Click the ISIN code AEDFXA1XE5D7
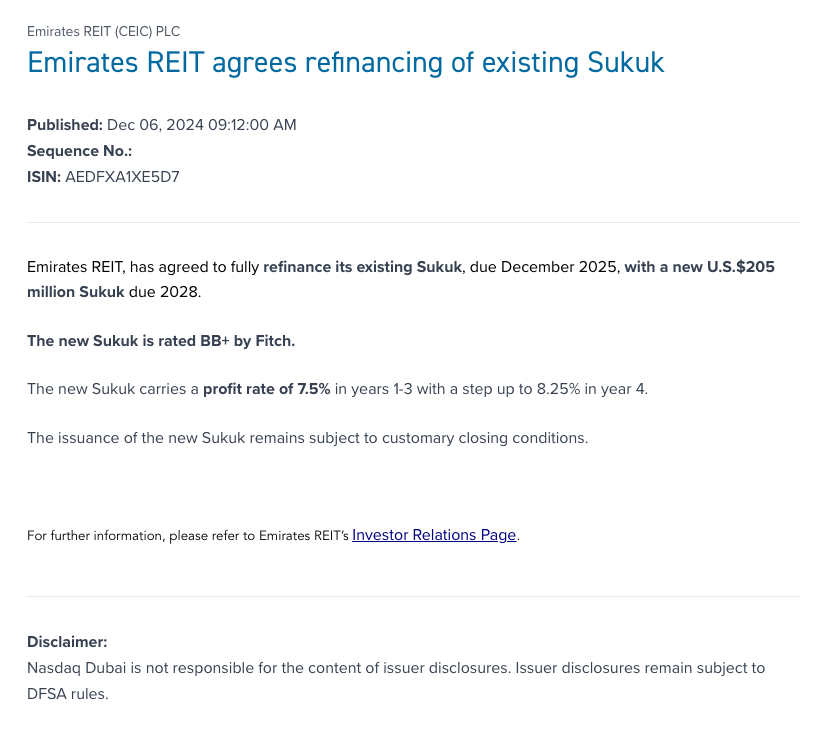Image resolution: width=815 pixels, height=745 pixels. [122, 177]
